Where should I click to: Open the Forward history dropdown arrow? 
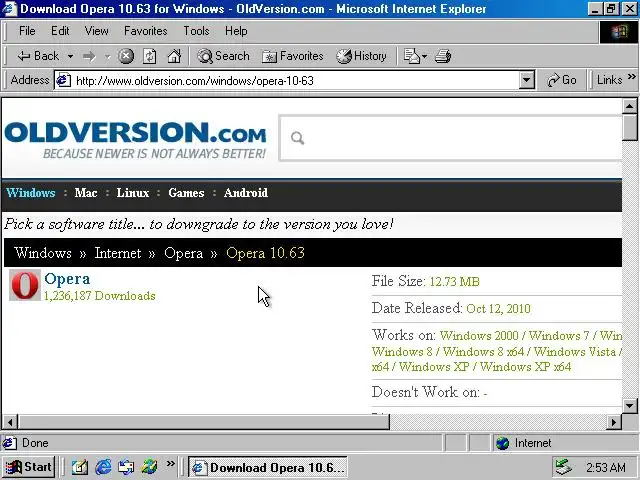click(x=108, y=56)
